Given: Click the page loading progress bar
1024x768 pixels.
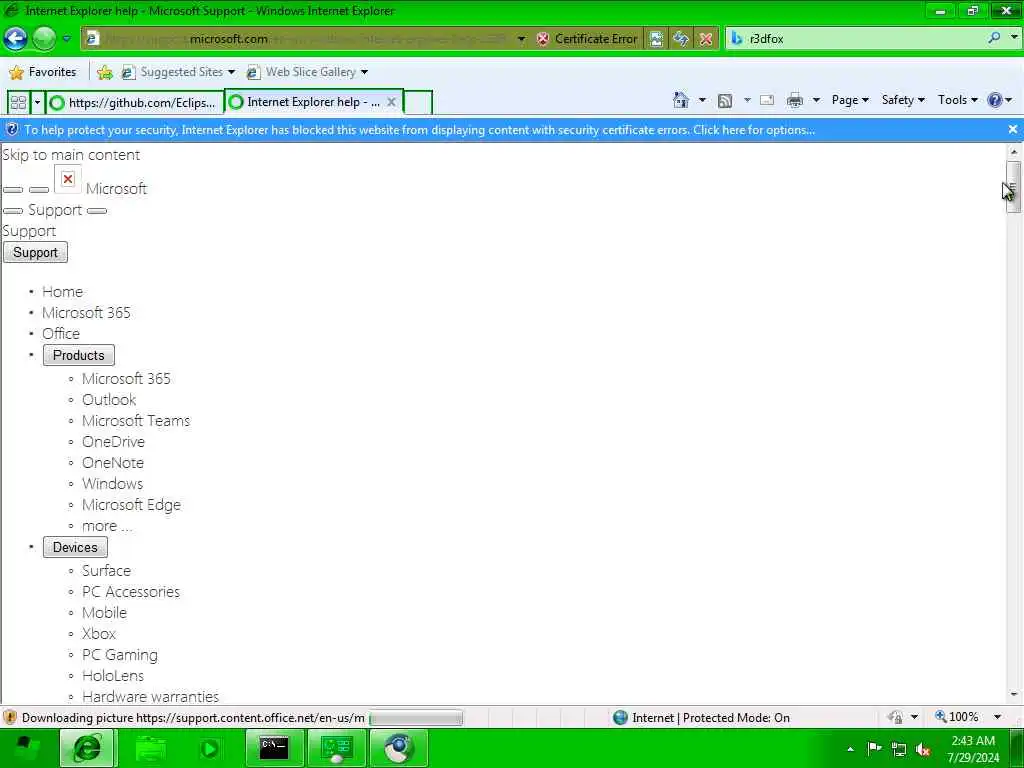Looking at the screenshot, I should coord(416,718).
